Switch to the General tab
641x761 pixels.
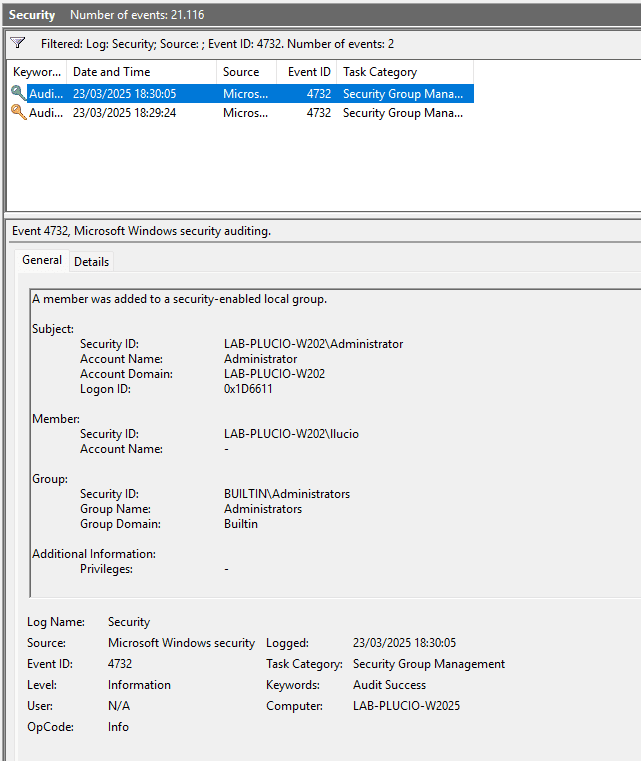coord(42,260)
